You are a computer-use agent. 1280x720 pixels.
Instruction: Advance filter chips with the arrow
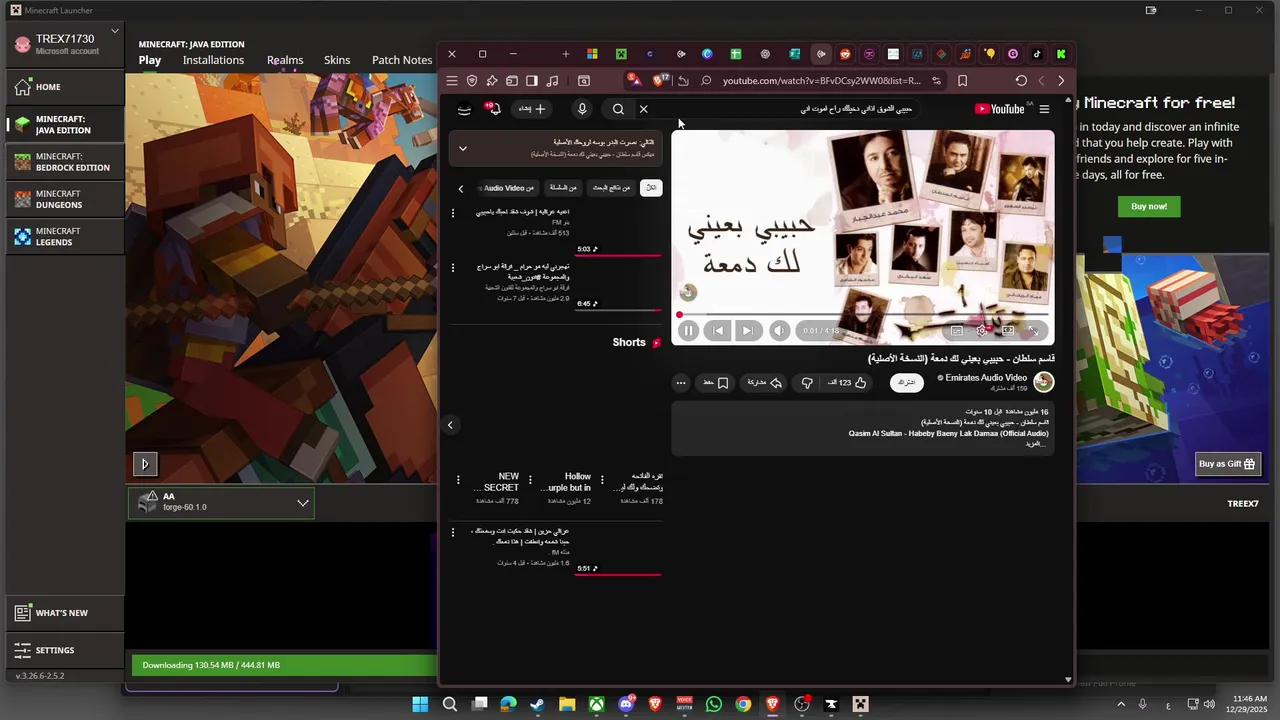(461, 188)
